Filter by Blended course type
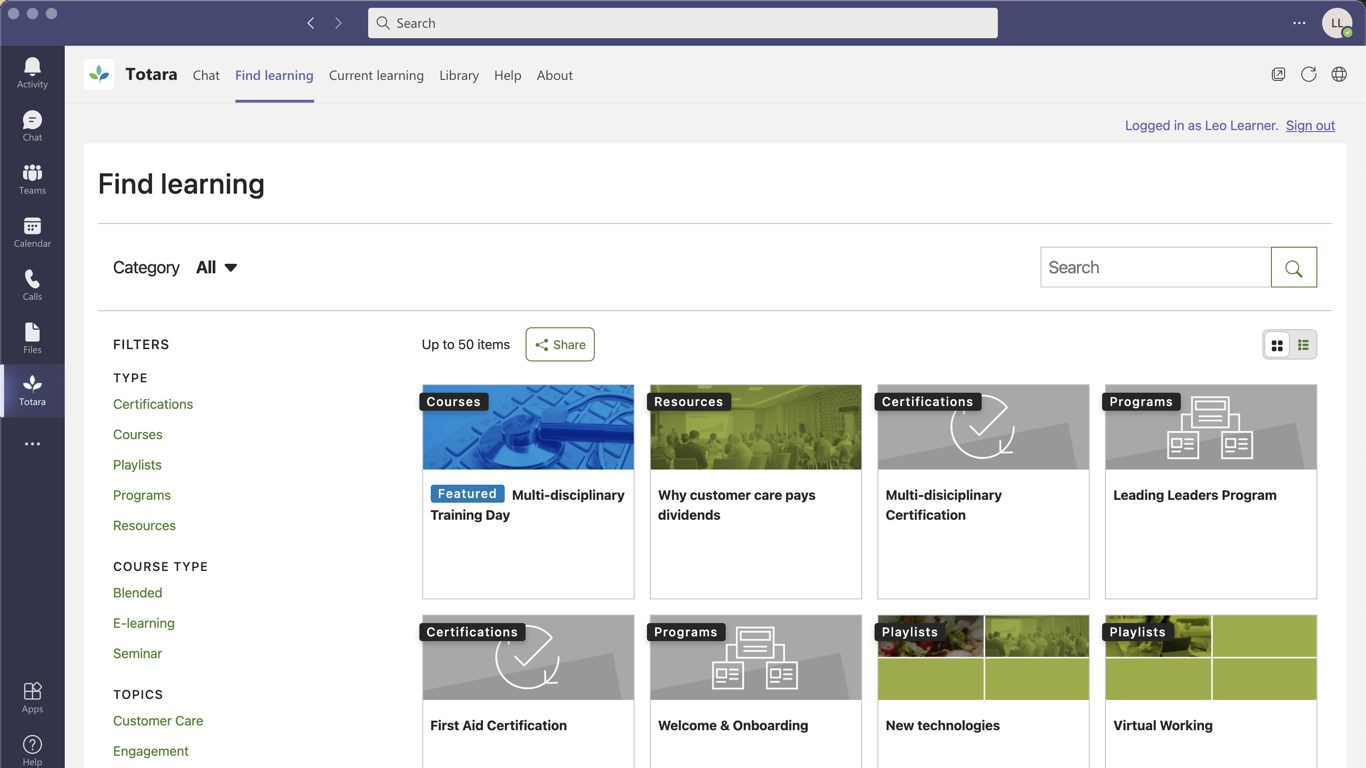This screenshot has height=768, width=1366. tap(138, 593)
